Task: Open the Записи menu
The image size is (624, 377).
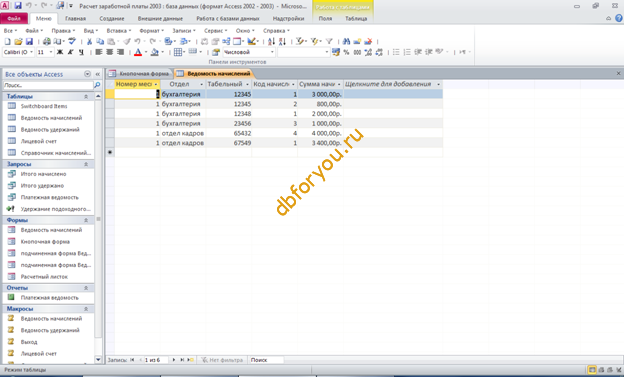Action: (183, 31)
